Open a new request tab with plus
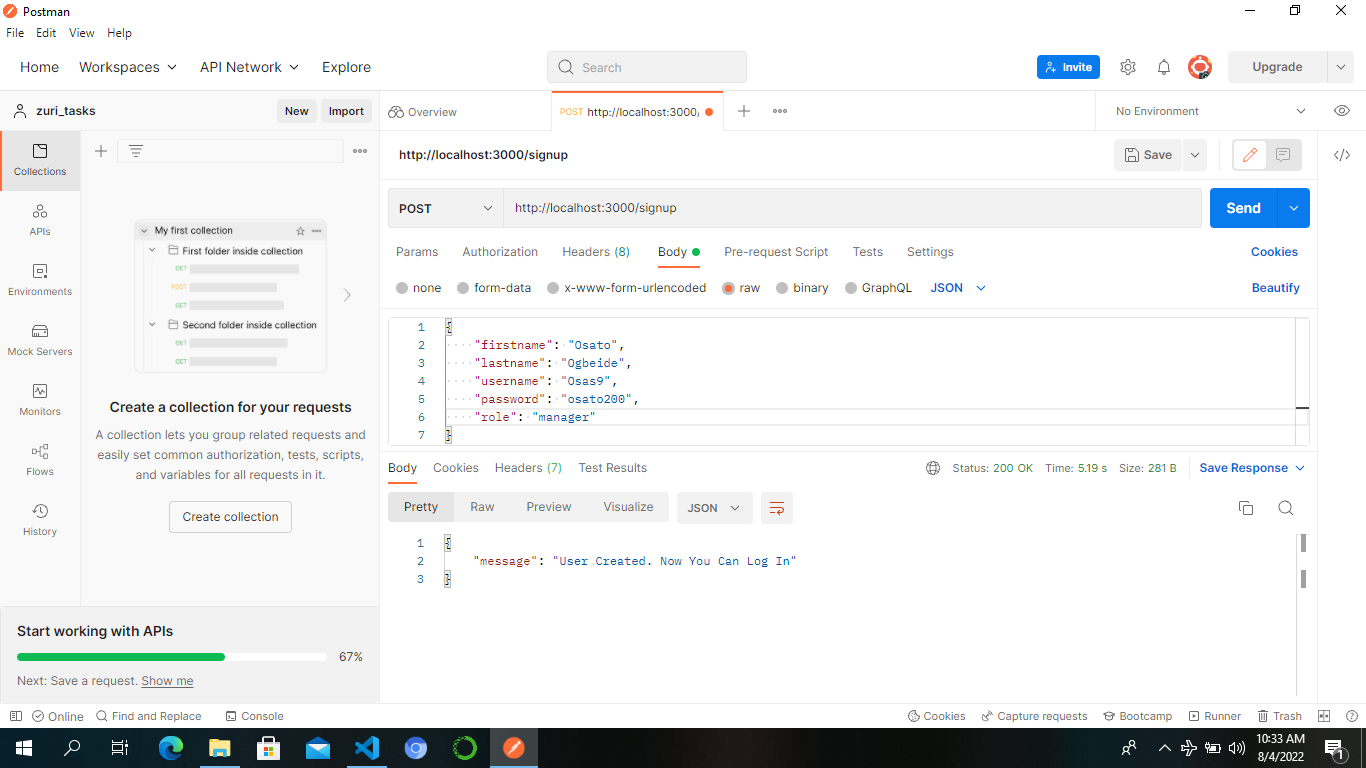This screenshot has width=1366, height=768. pos(744,111)
